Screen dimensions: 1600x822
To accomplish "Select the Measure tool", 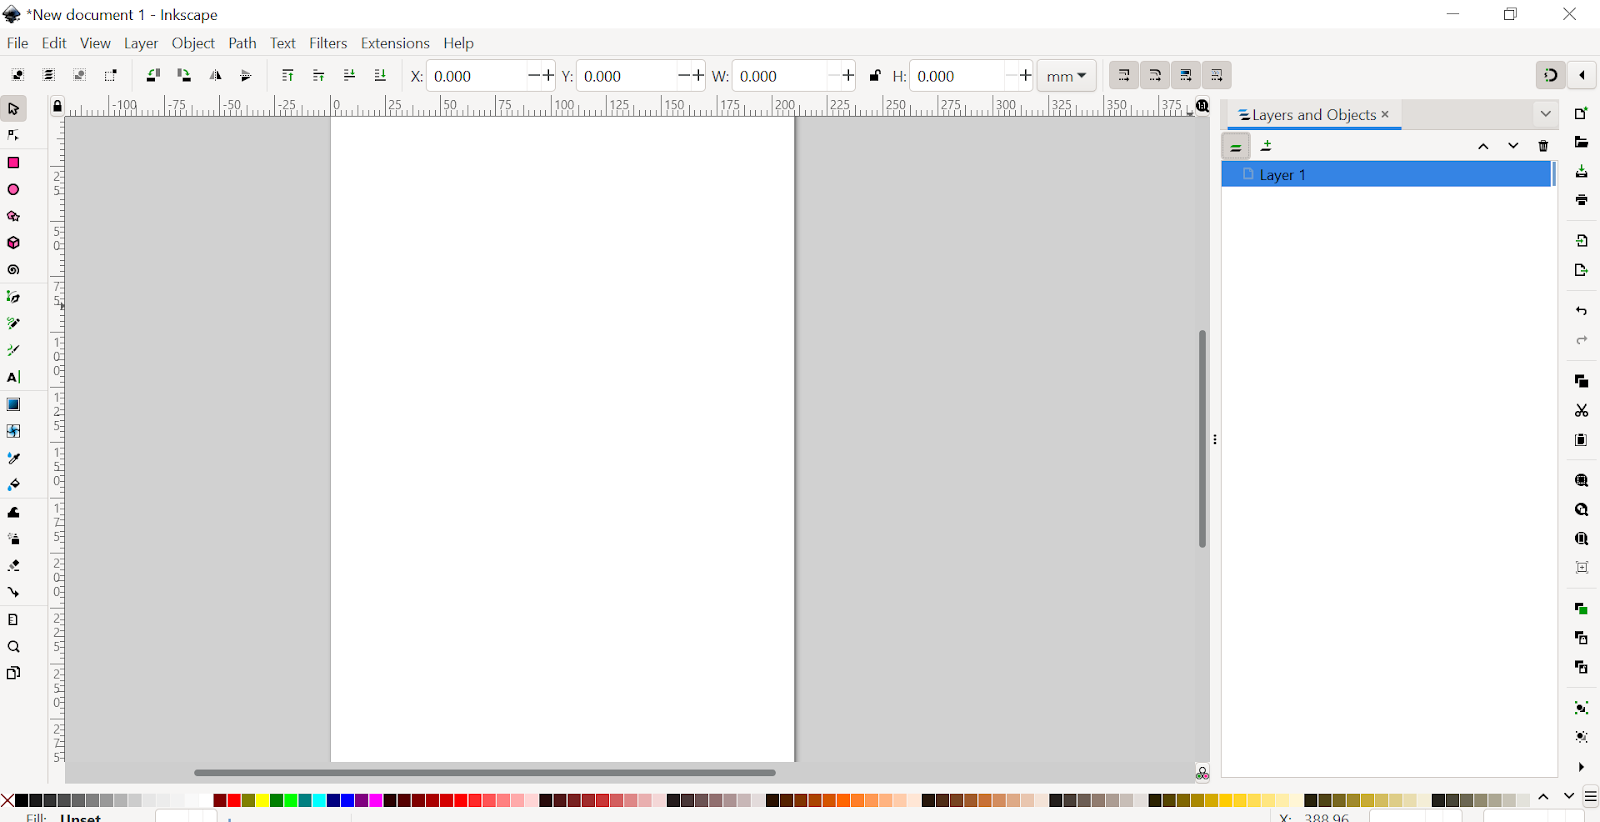I will pos(14,619).
